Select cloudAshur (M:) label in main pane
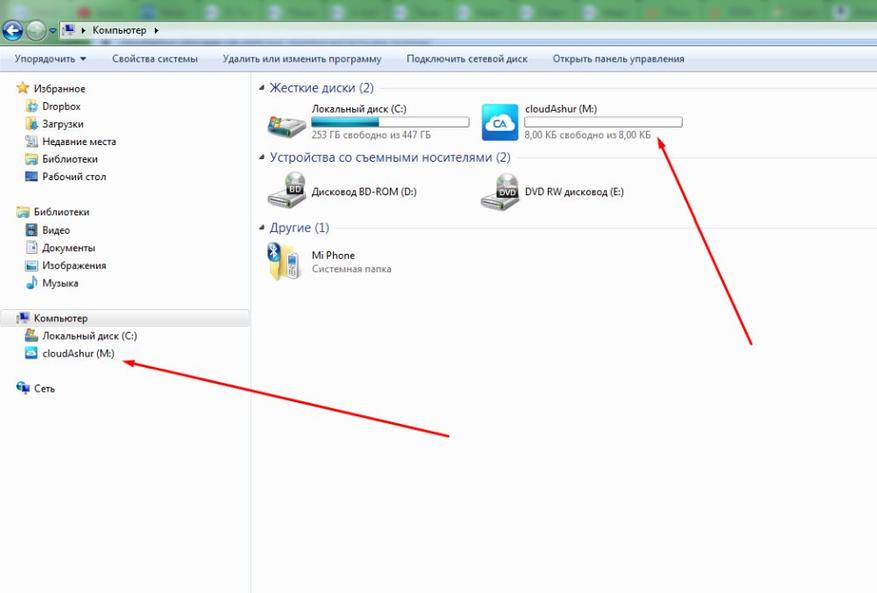The width and height of the screenshot is (877, 593). pyautogui.click(x=561, y=109)
